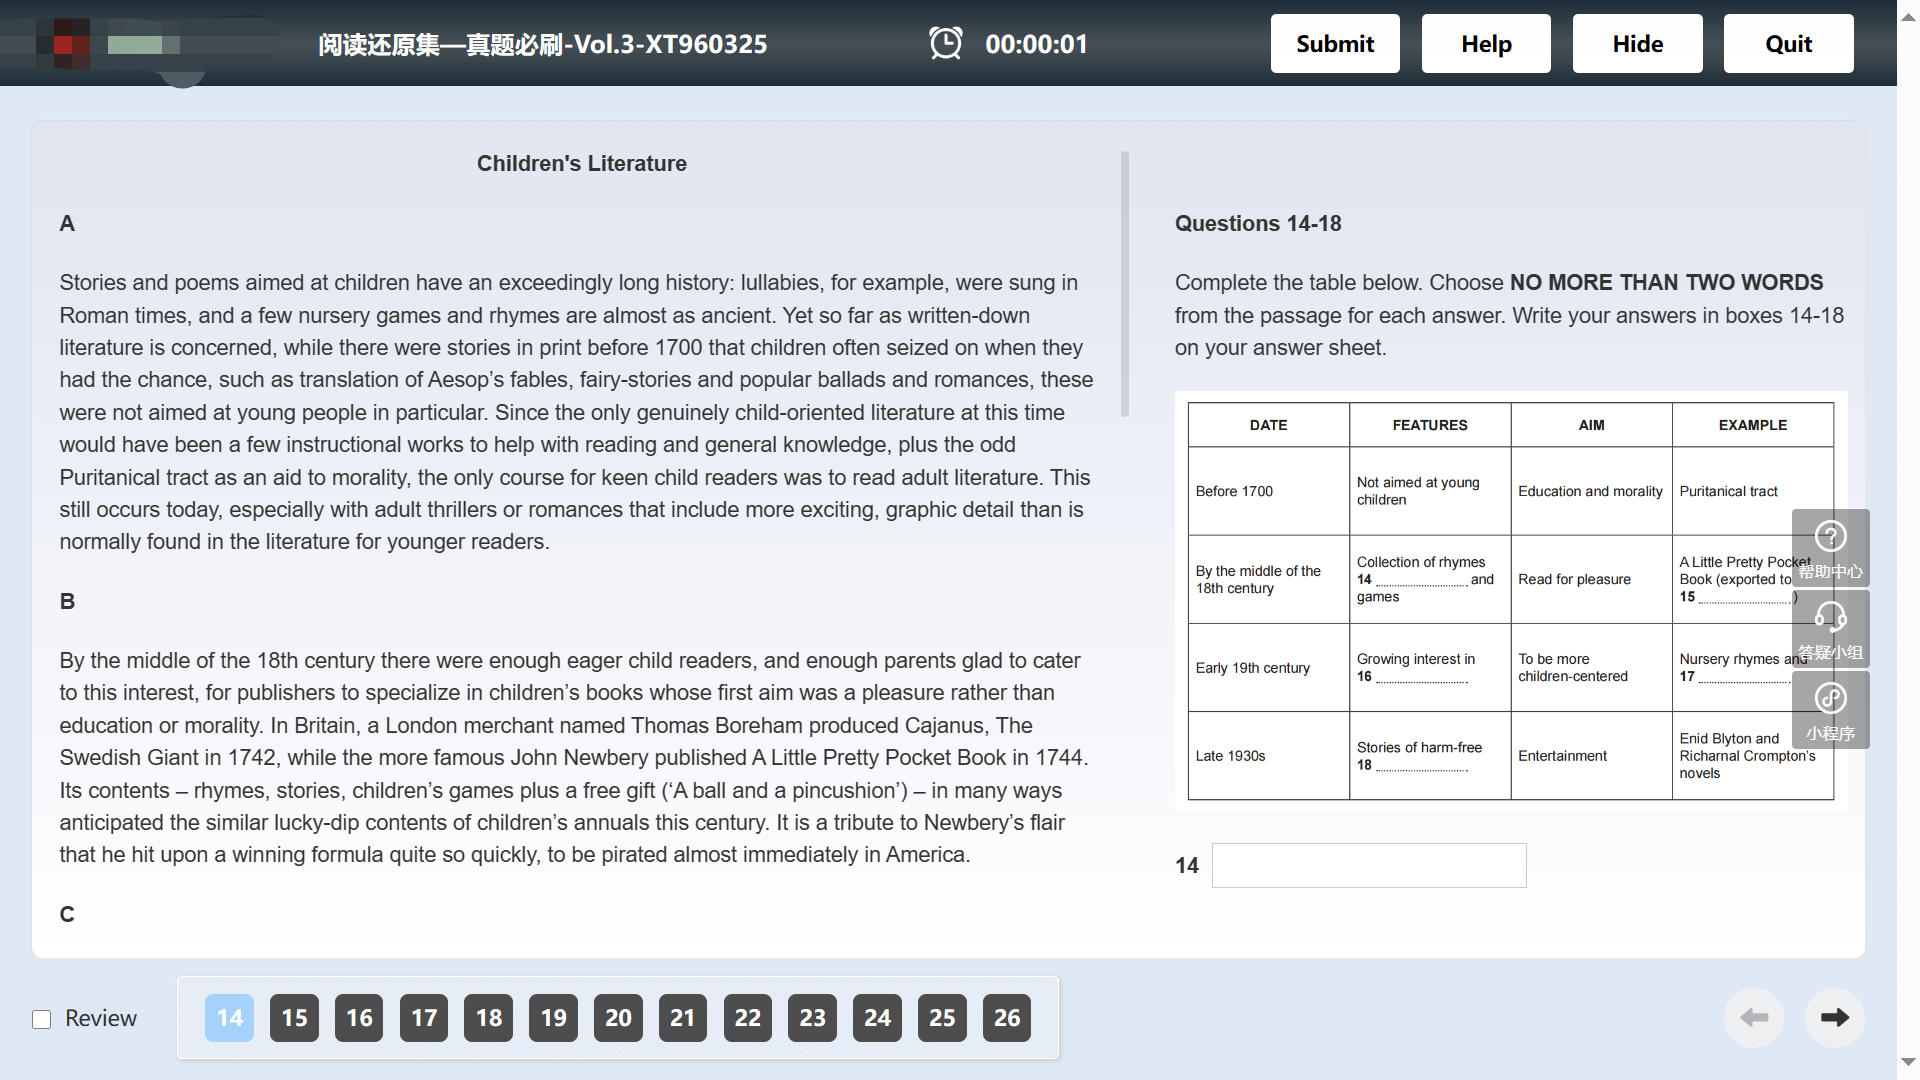The width and height of the screenshot is (1920, 1080).
Task: Open the 帮助中心 help center icon
Action: point(1830,548)
